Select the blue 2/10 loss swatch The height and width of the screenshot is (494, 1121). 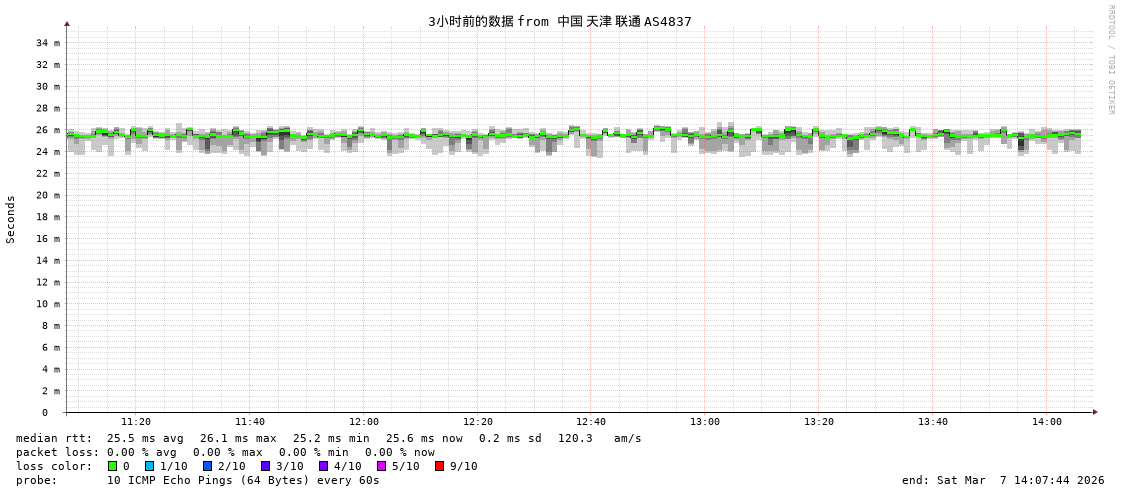(208, 466)
